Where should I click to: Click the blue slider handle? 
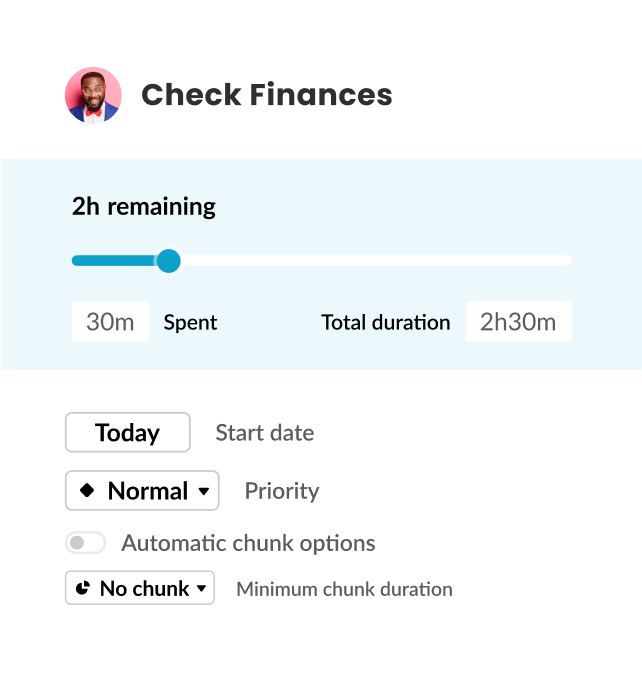pyautogui.click(x=168, y=261)
